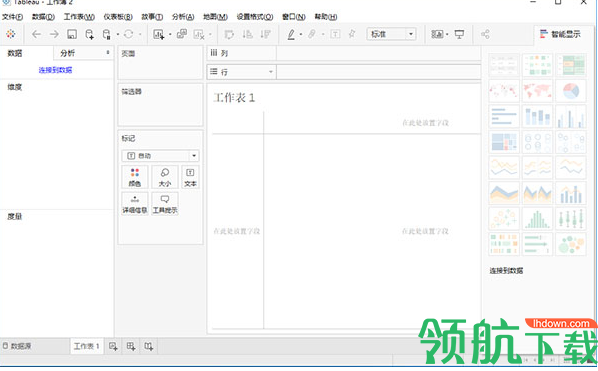Click the undo back arrow in toolbar
The image size is (598, 371).
36,34
